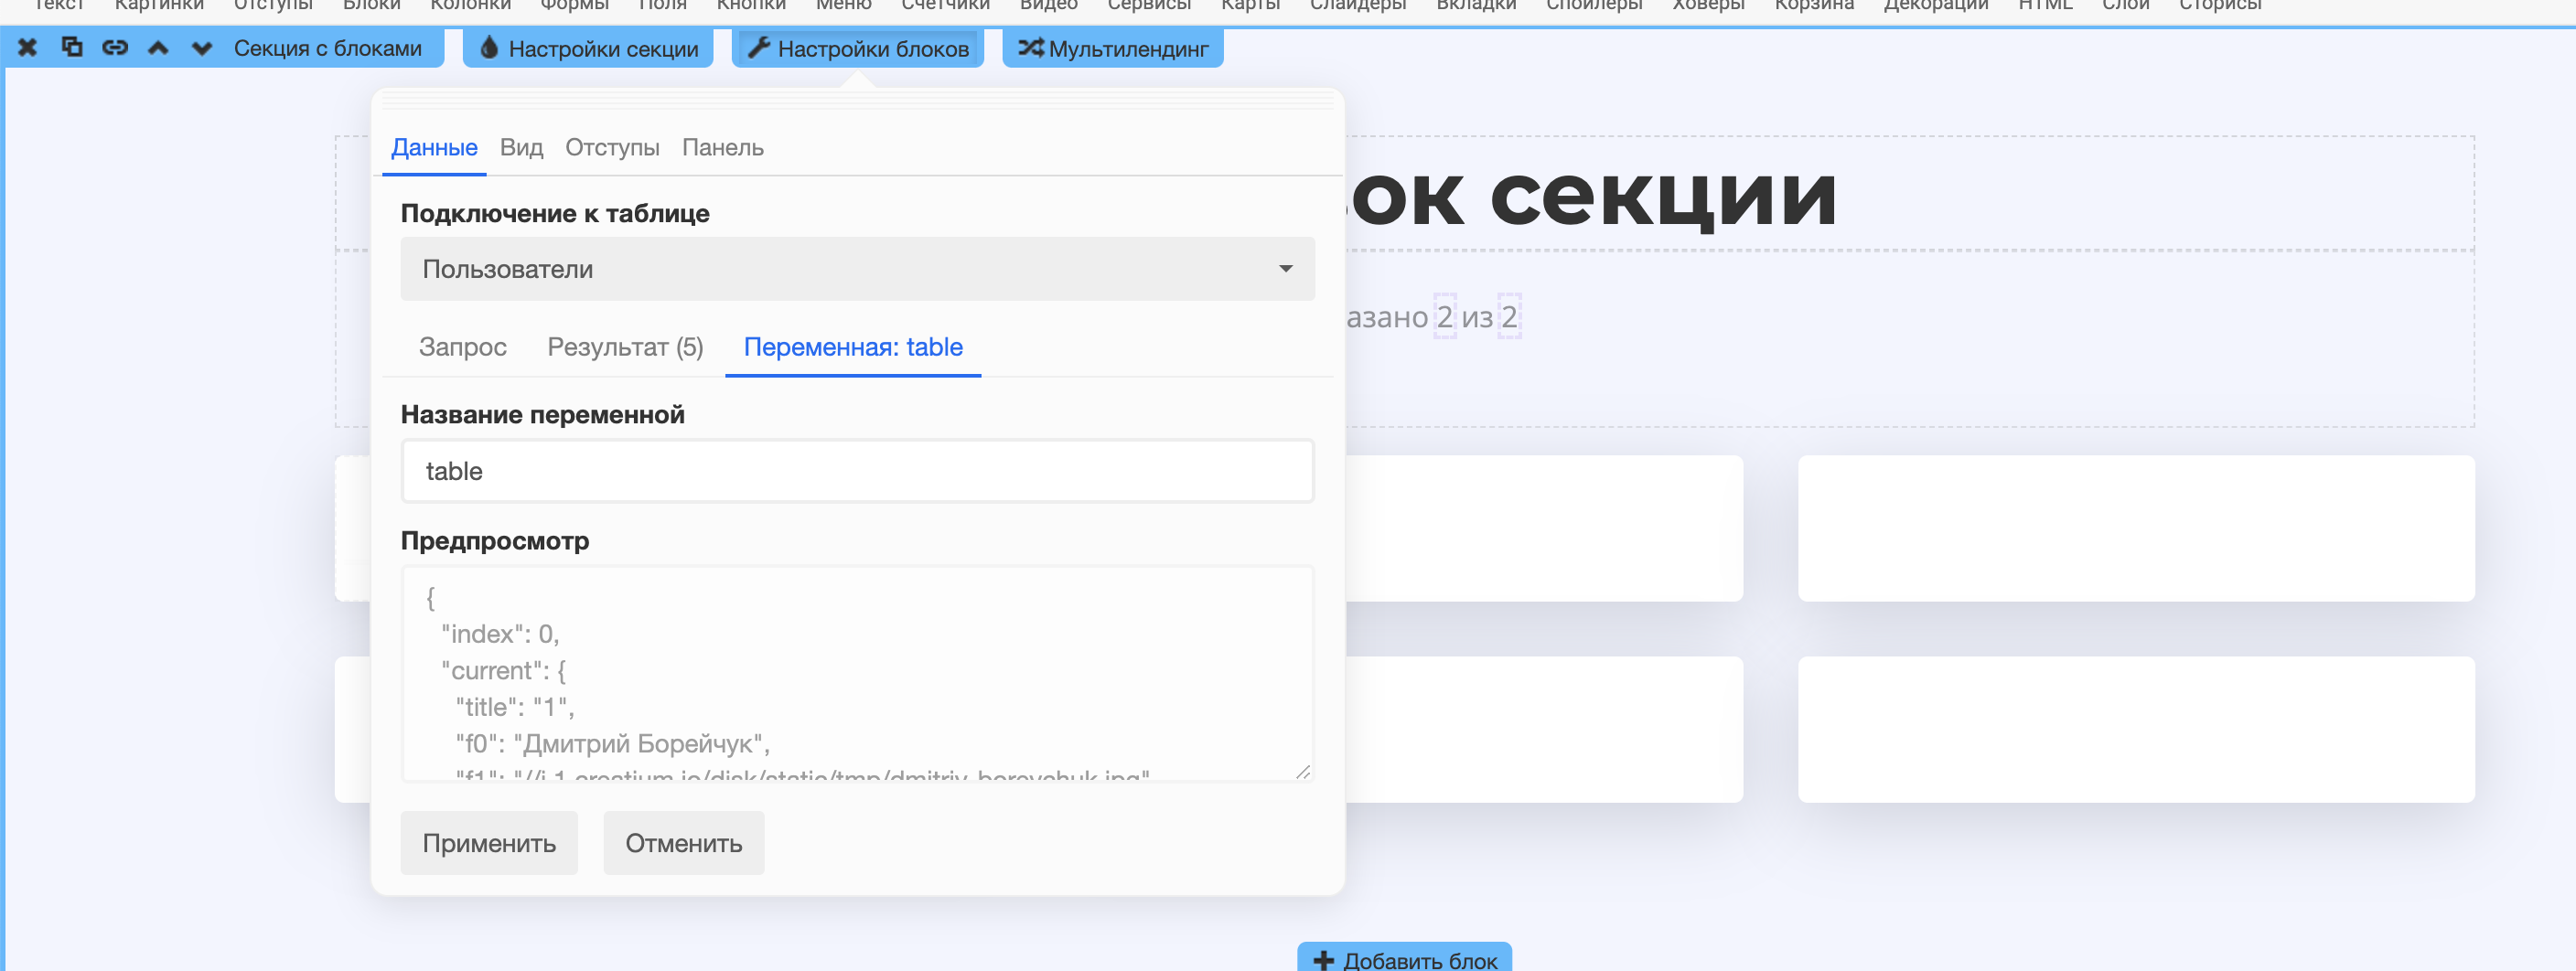Open the 'Формы' top menu
The image size is (2576, 971).
575,5
